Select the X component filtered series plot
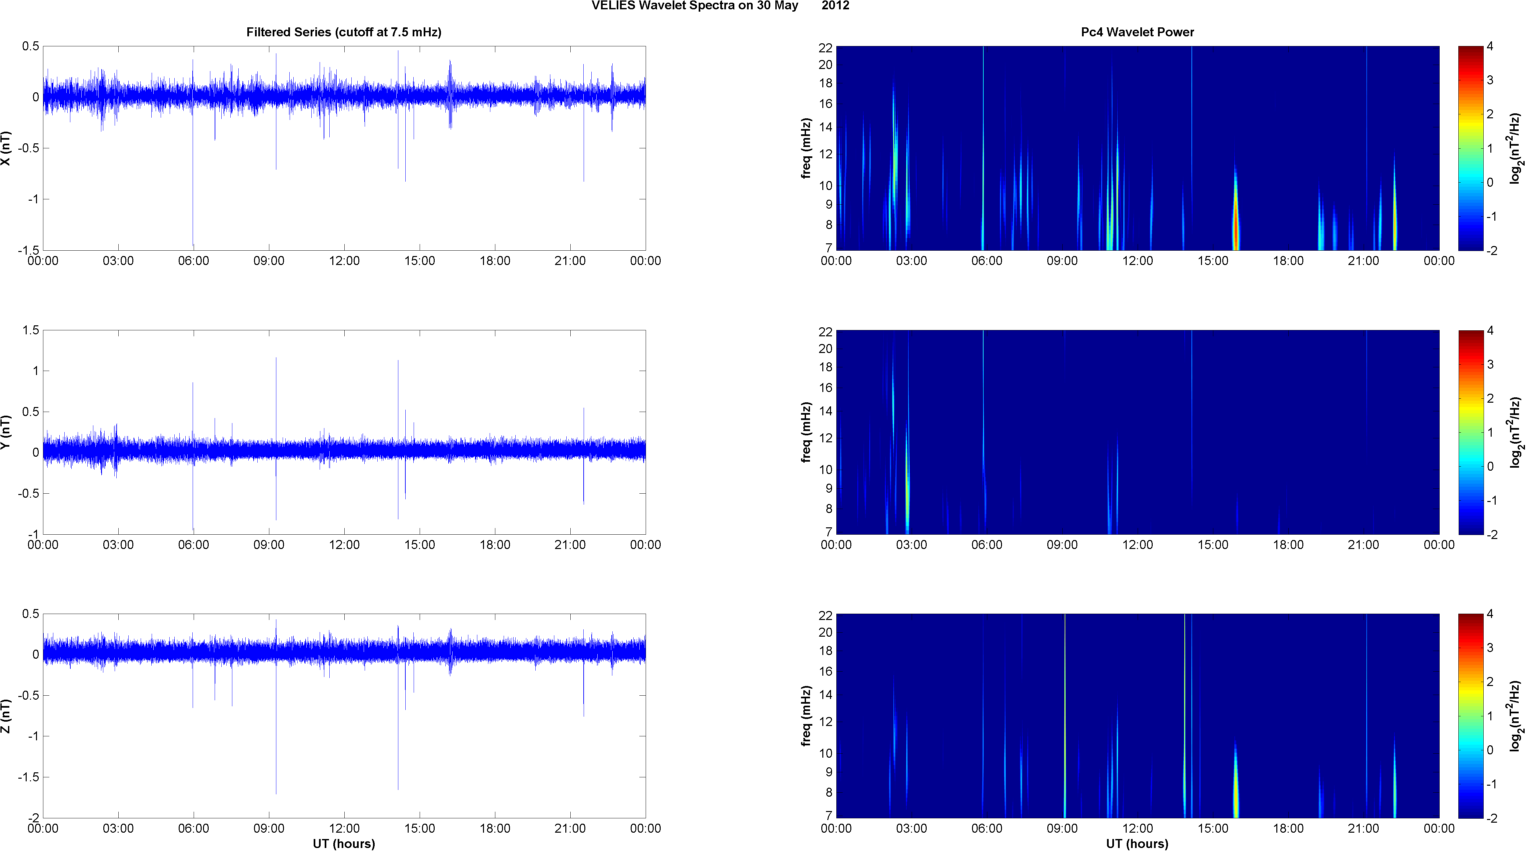Image resolution: width=1526 pixels, height=851 pixels. coord(344,148)
